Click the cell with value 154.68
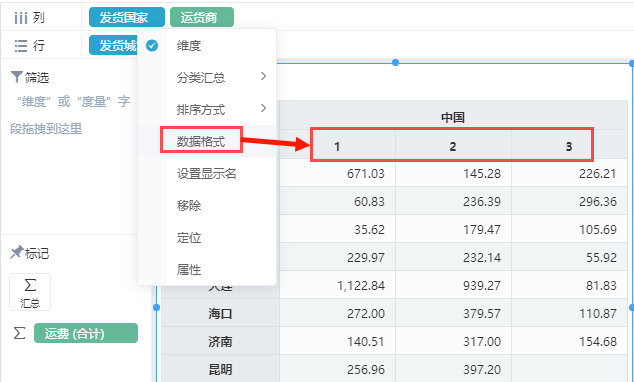The image size is (634, 382). tap(569, 342)
